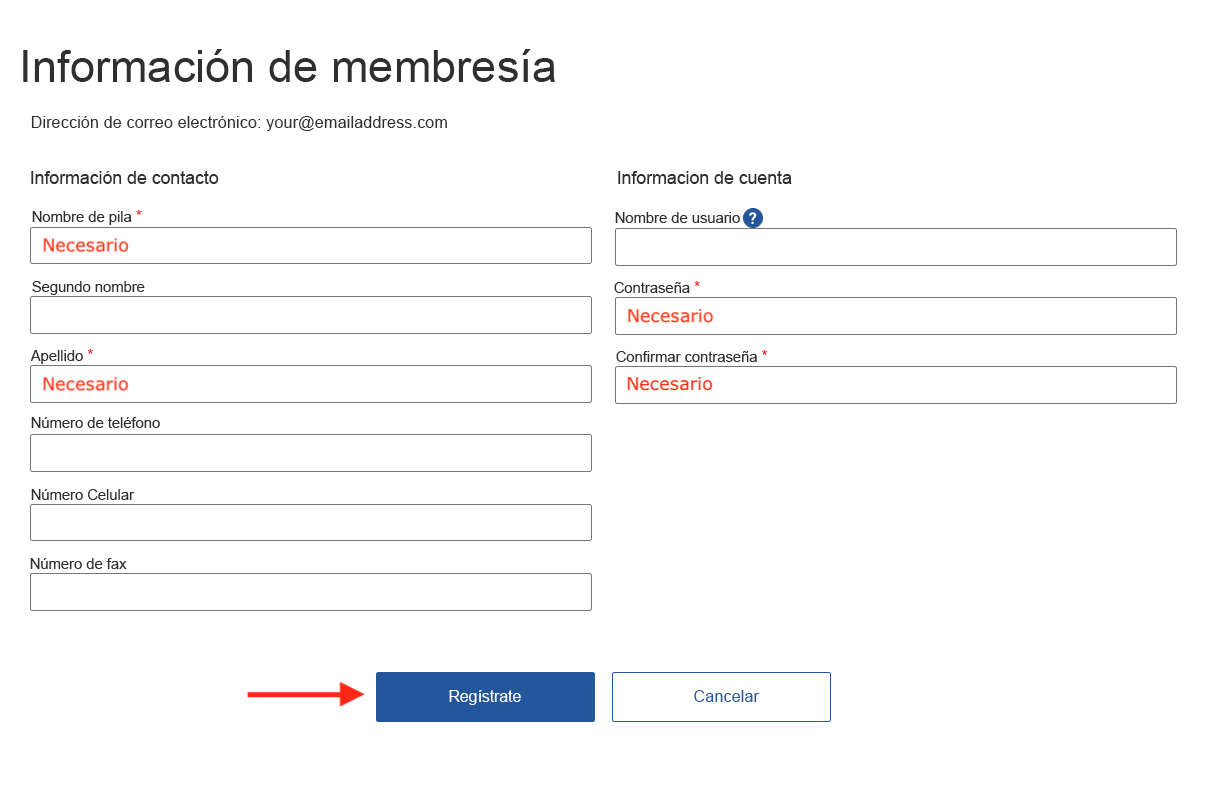Image resolution: width=1224 pixels, height=807 pixels.
Task: Select the Segundo nombre text box
Action: (311, 315)
